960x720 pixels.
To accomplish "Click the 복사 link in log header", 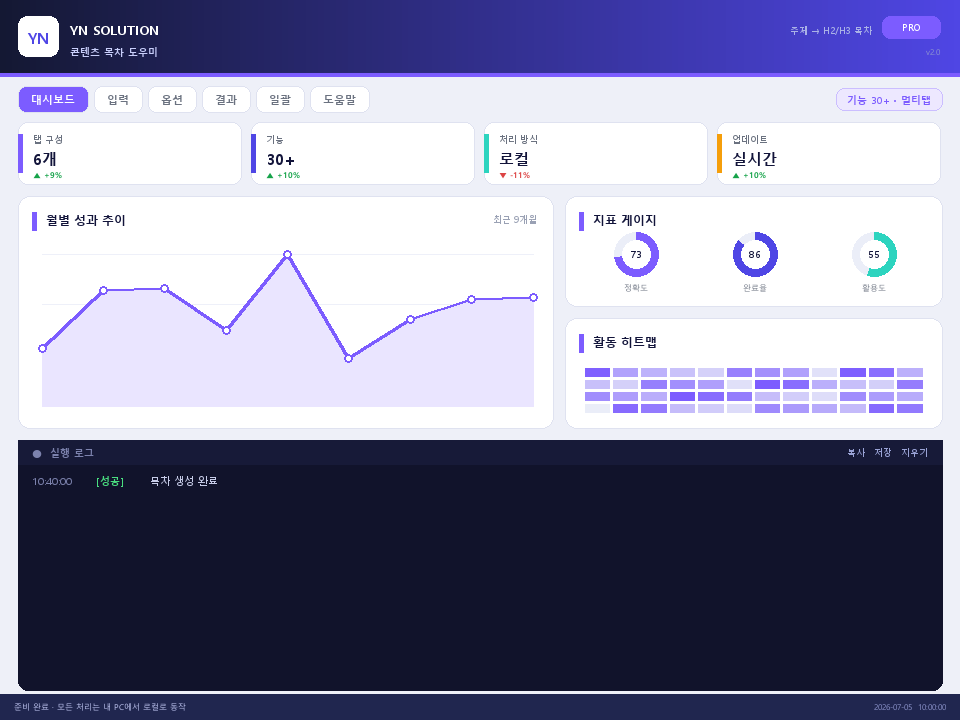I will pos(856,452).
